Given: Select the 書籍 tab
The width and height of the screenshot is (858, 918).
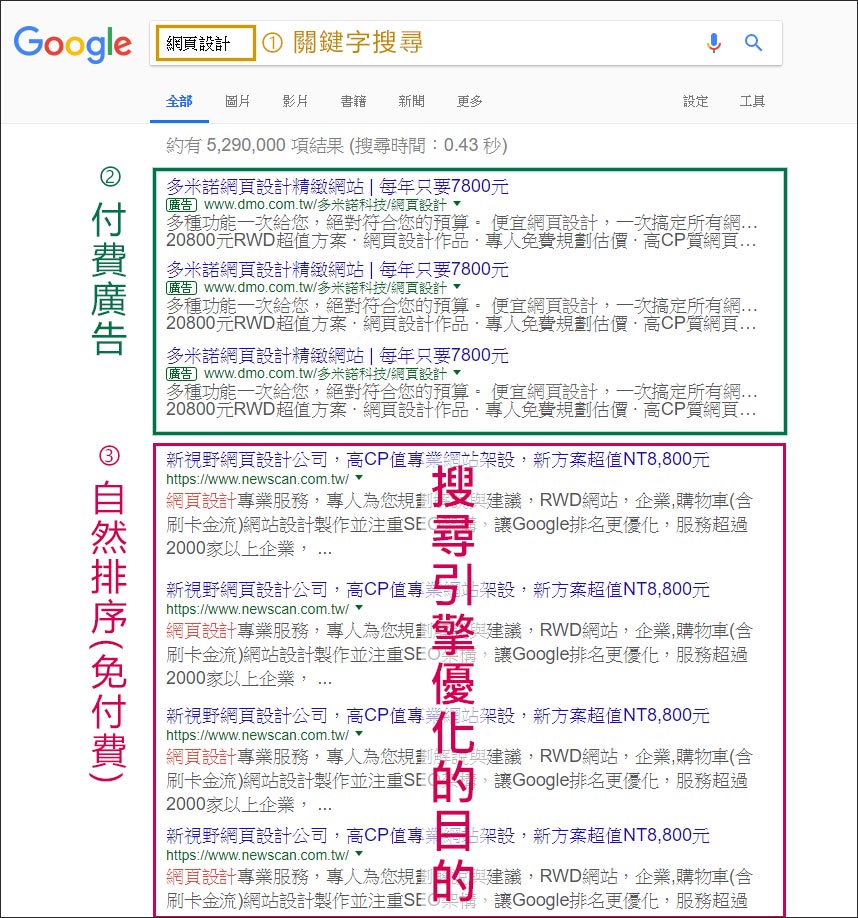Looking at the screenshot, I should (353, 101).
